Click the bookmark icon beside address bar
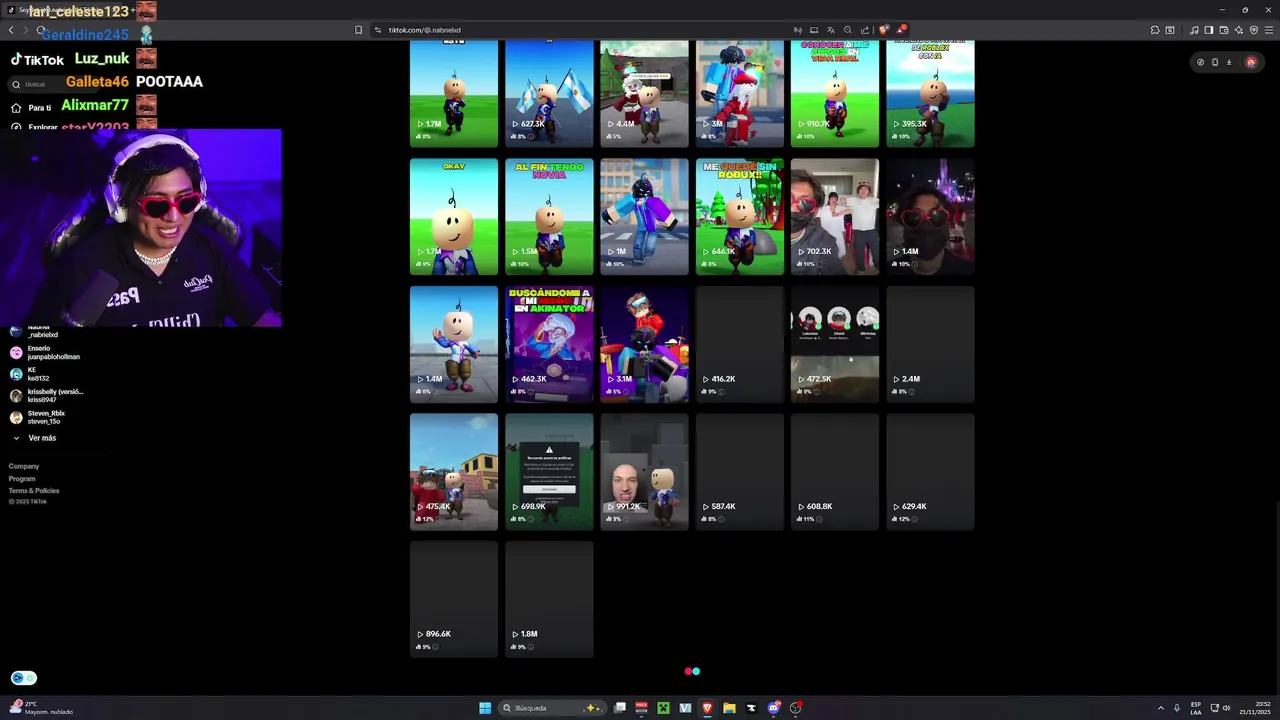Screen dimensions: 1280x720 (358, 30)
